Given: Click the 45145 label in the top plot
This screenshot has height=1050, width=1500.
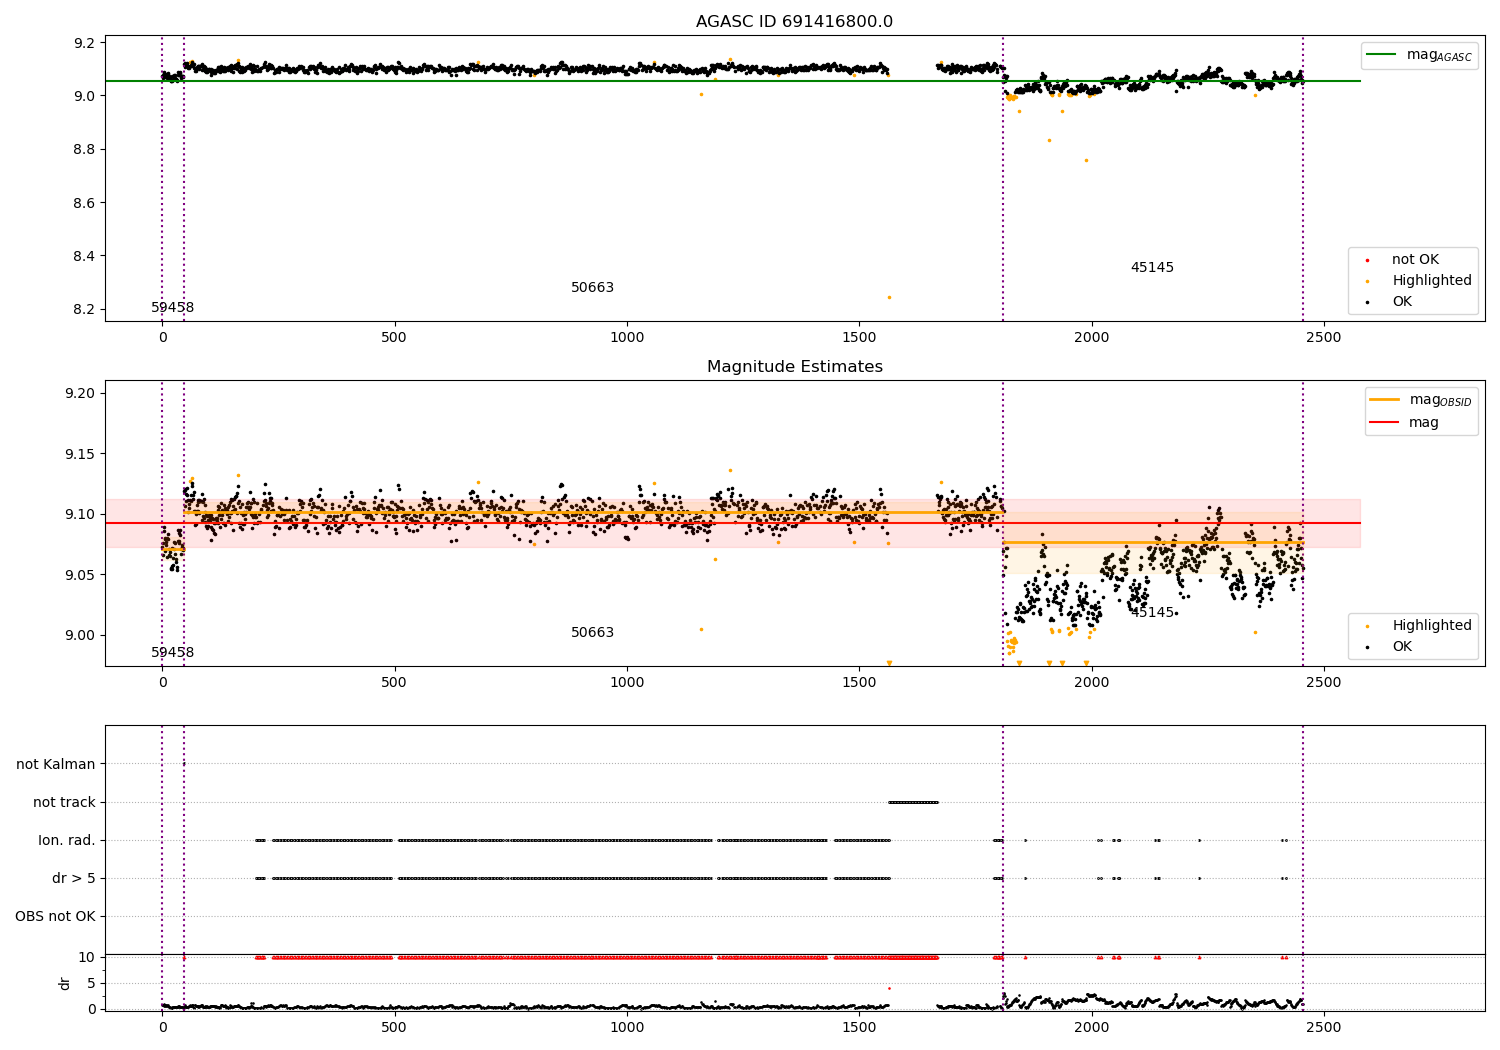Looking at the screenshot, I should pyautogui.click(x=1152, y=268).
